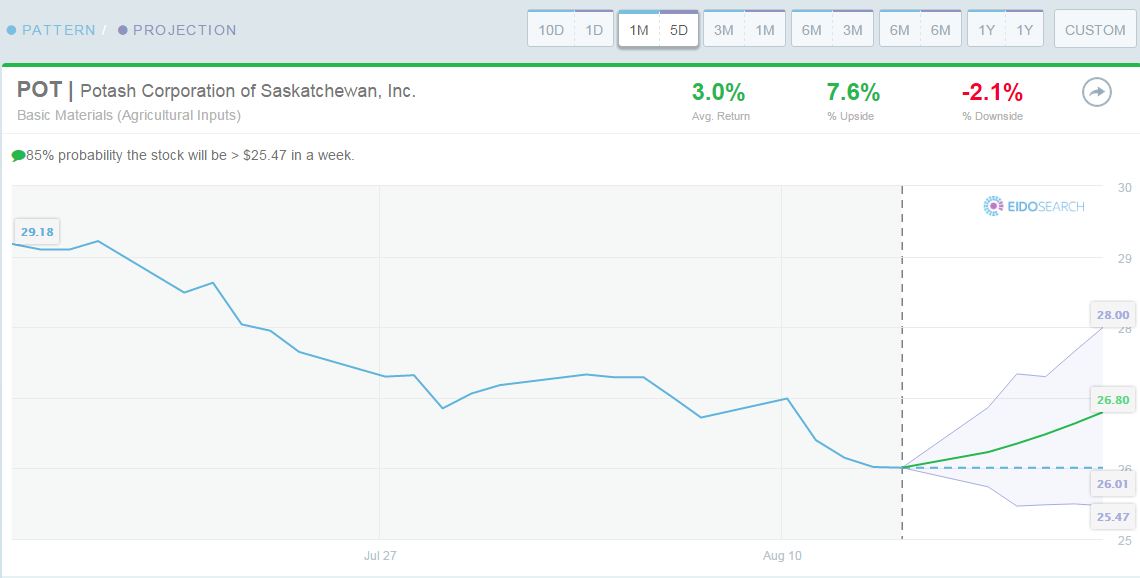
Task: Select the 1M pattern / 5D projection range
Action: (659, 29)
